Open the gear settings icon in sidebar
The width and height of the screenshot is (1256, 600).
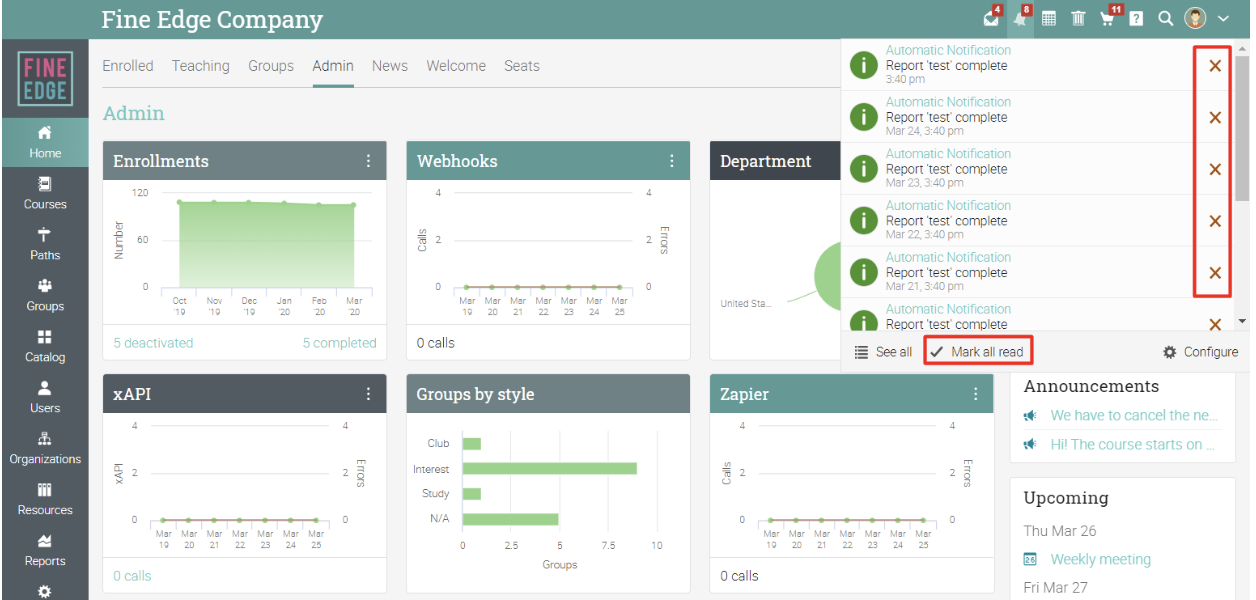(44, 592)
